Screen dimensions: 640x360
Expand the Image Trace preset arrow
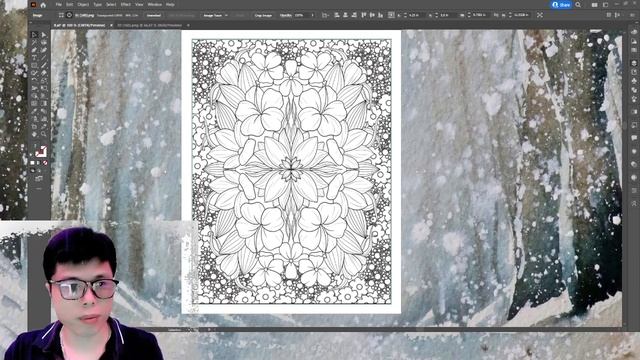[x=226, y=16]
